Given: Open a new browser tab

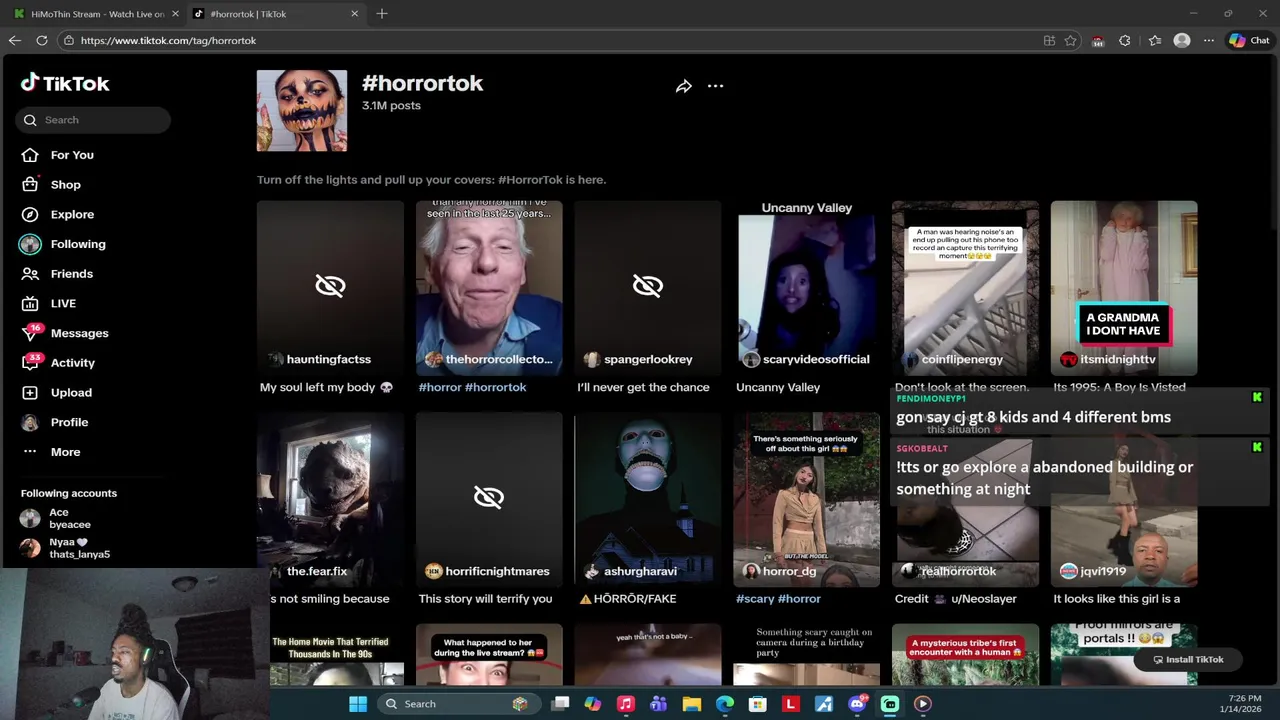Looking at the screenshot, I should coord(382,14).
